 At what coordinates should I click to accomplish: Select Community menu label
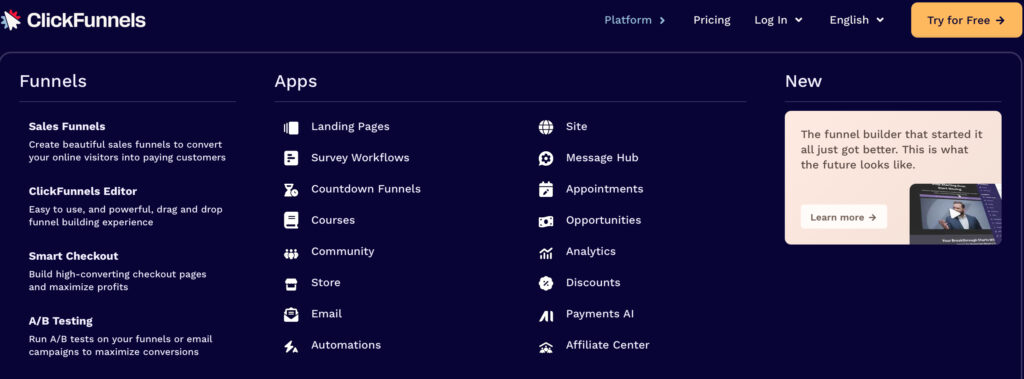click(343, 252)
